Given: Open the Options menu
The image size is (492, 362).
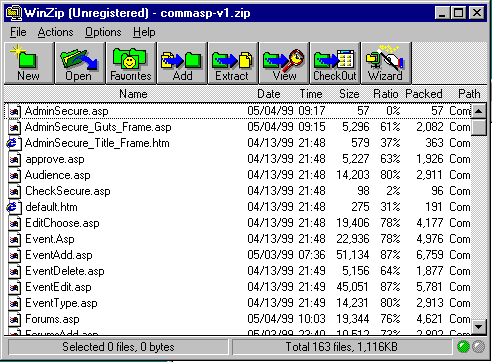Looking at the screenshot, I should 103,32.
